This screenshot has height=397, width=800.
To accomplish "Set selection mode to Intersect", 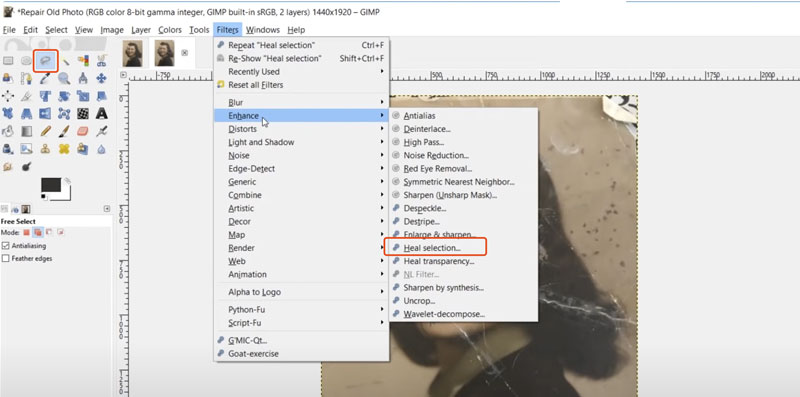I will point(61,232).
